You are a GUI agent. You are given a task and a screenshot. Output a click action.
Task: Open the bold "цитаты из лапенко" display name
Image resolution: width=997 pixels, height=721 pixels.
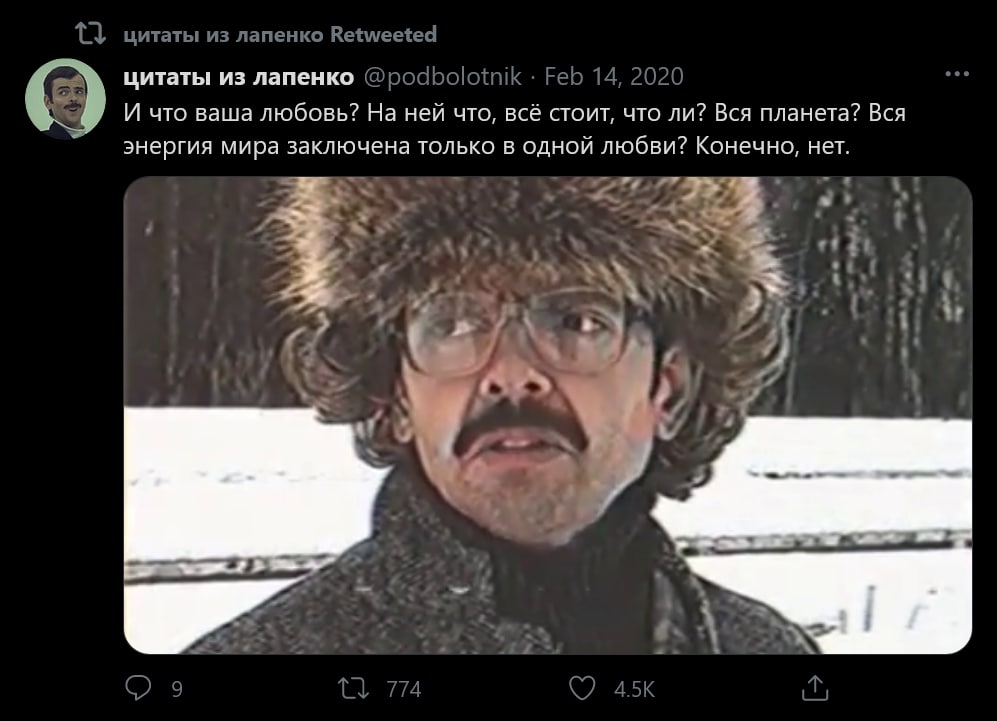238,77
